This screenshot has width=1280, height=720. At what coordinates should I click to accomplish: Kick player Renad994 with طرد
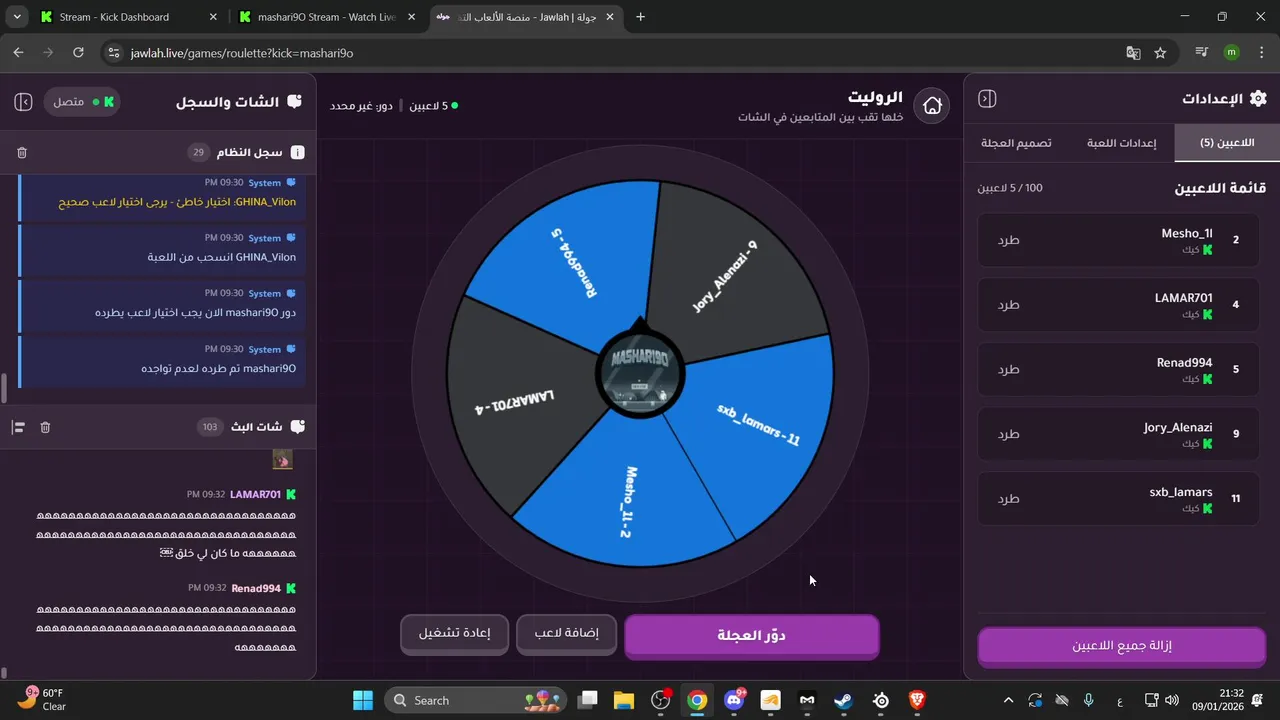click(1008, 369)
